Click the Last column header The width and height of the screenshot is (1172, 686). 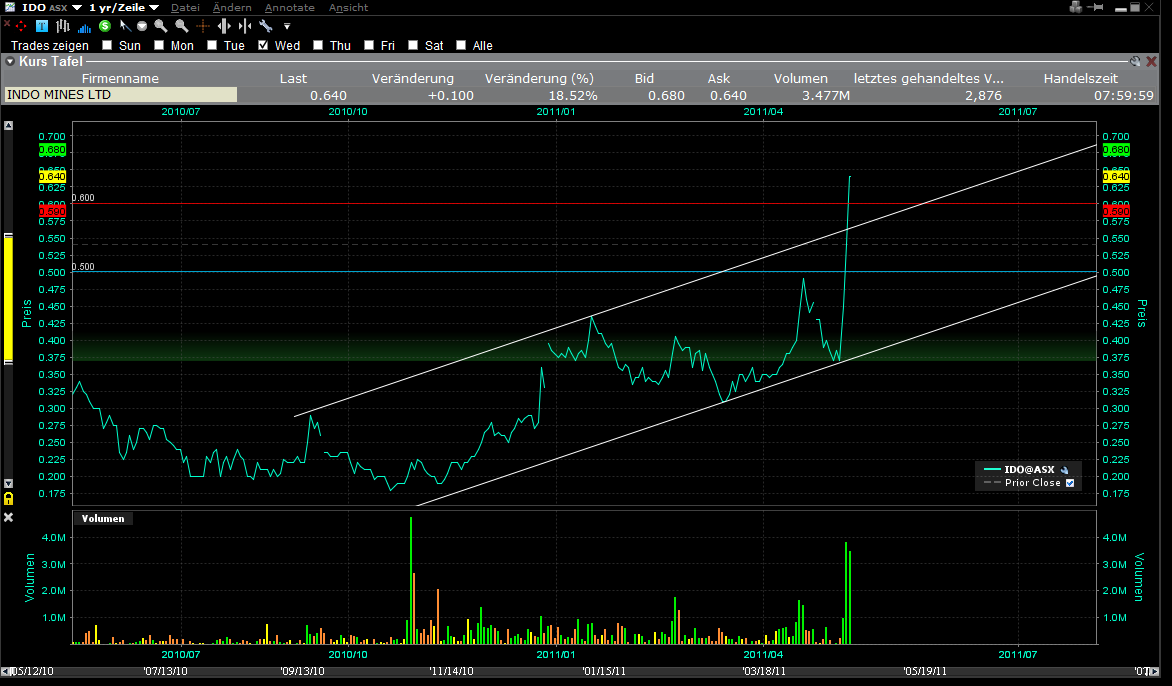[x=293, y=78]
